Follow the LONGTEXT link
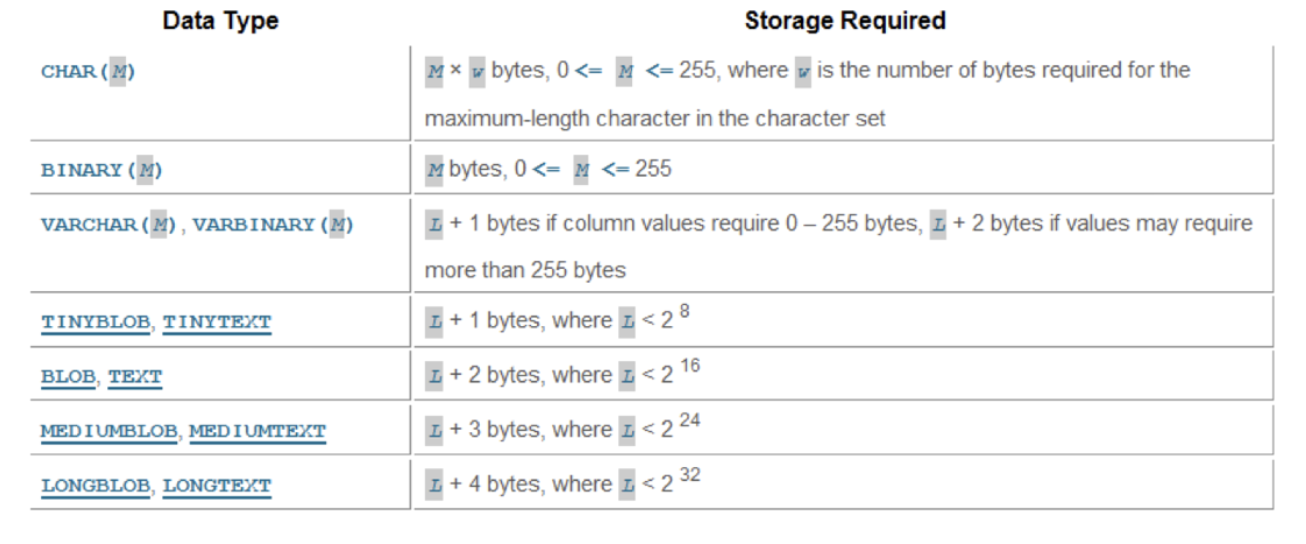The height and width of the screenshot is (544, 1306). (x=217, y=486)
